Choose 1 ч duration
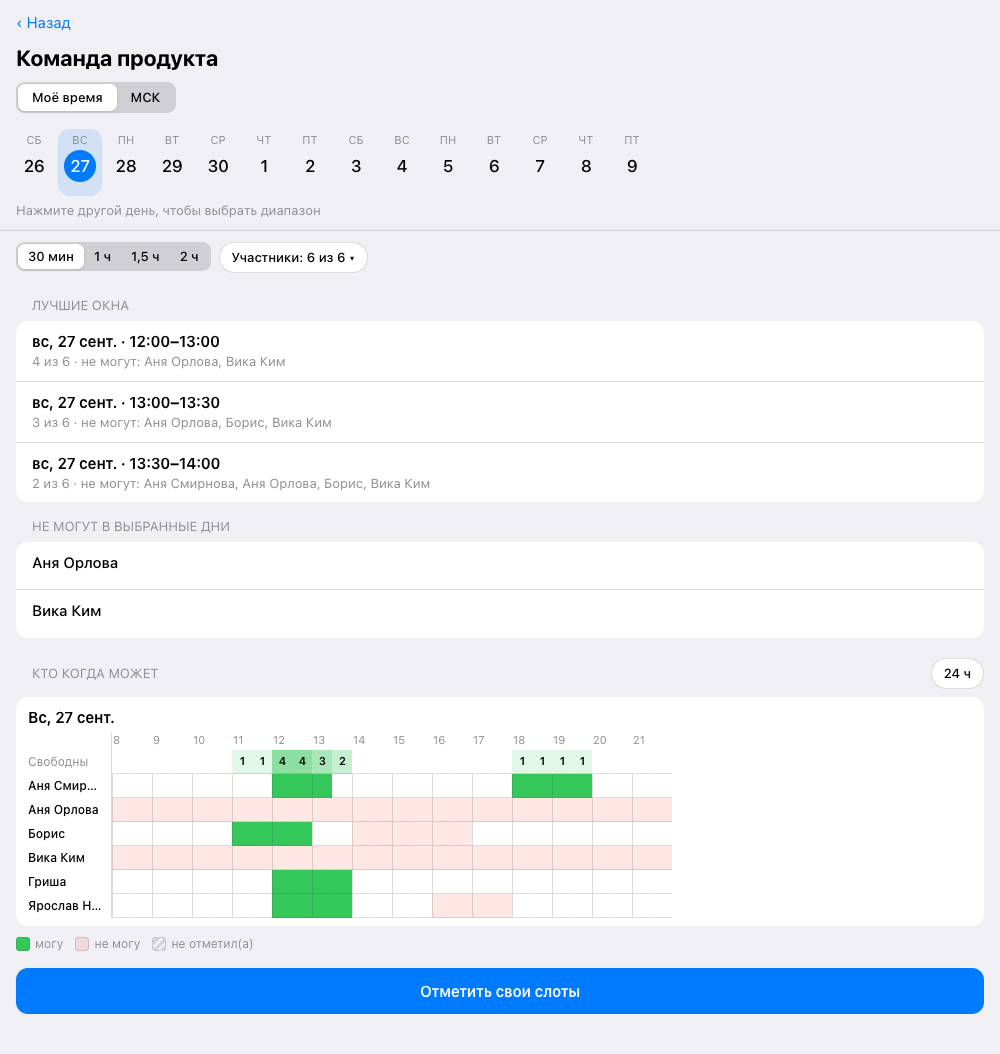 click(x=102, y=257)
